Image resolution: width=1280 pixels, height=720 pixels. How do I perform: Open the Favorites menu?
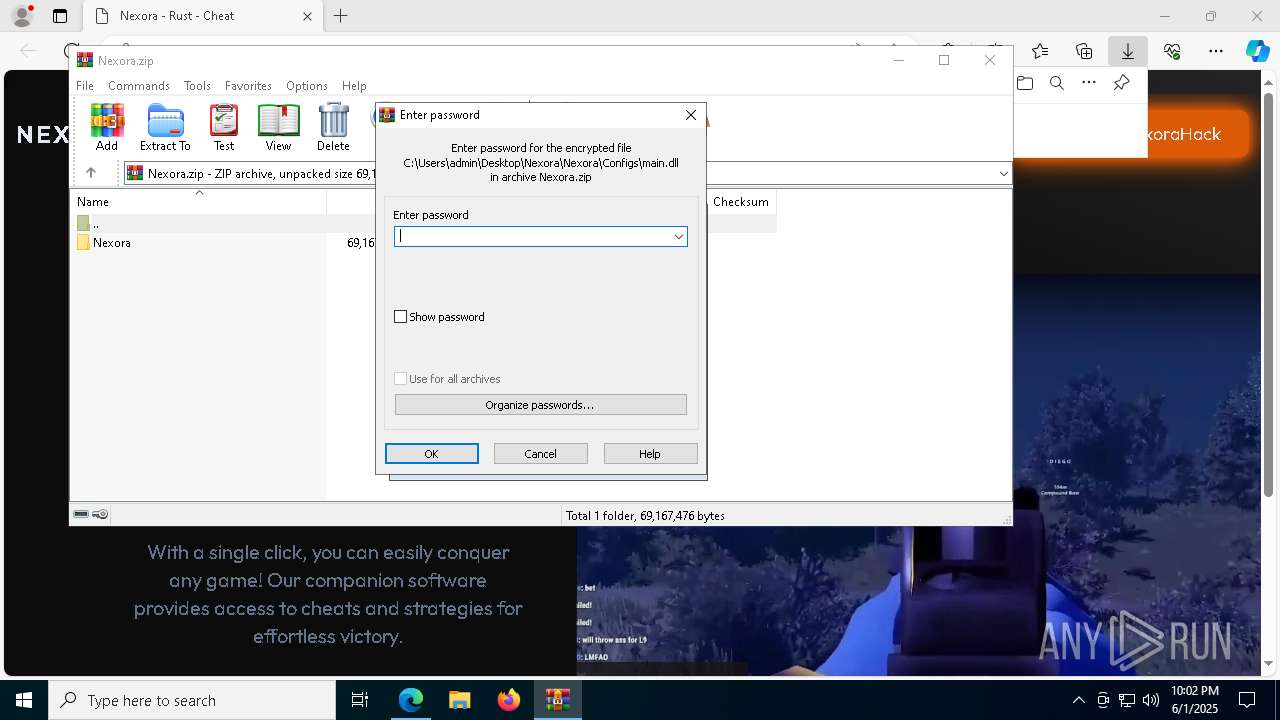(x=248, y=86)
